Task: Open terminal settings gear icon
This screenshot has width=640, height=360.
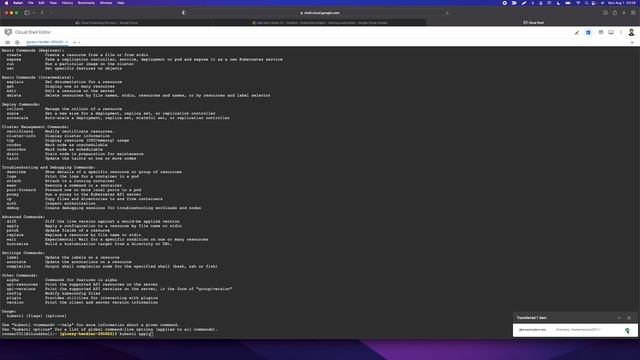Action: (17, 42)
